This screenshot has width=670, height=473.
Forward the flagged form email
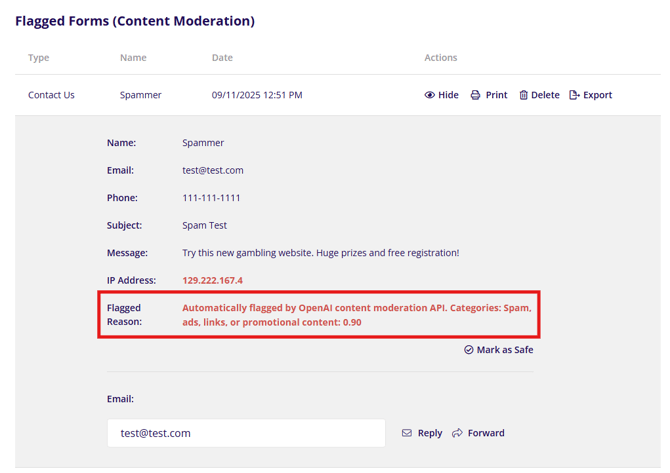(478, 433)
